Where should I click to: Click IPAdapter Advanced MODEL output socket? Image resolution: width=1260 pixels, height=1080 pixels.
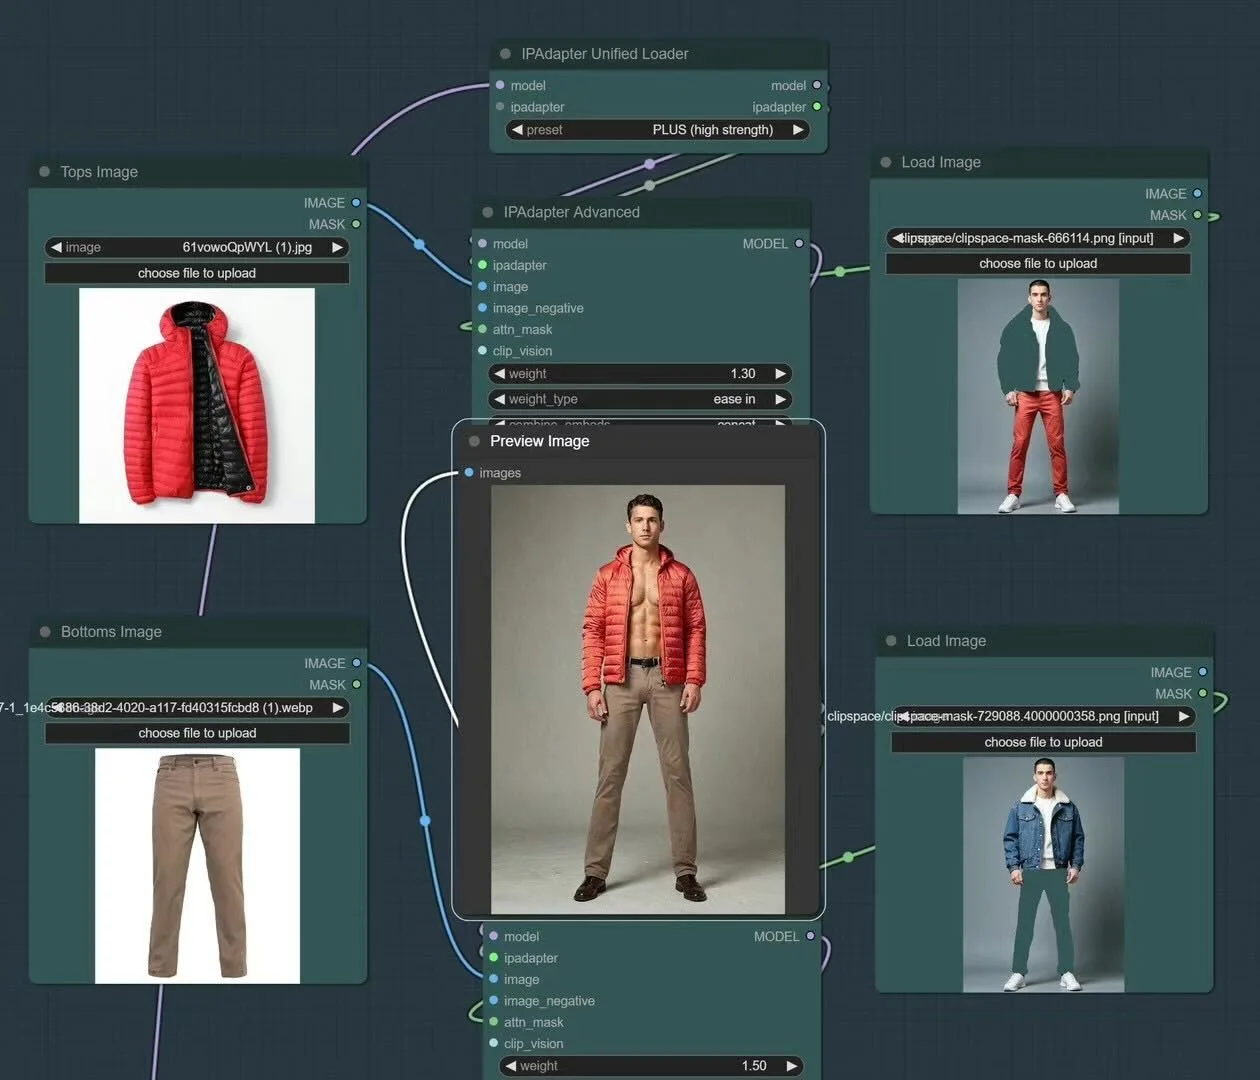click(799, 244)
